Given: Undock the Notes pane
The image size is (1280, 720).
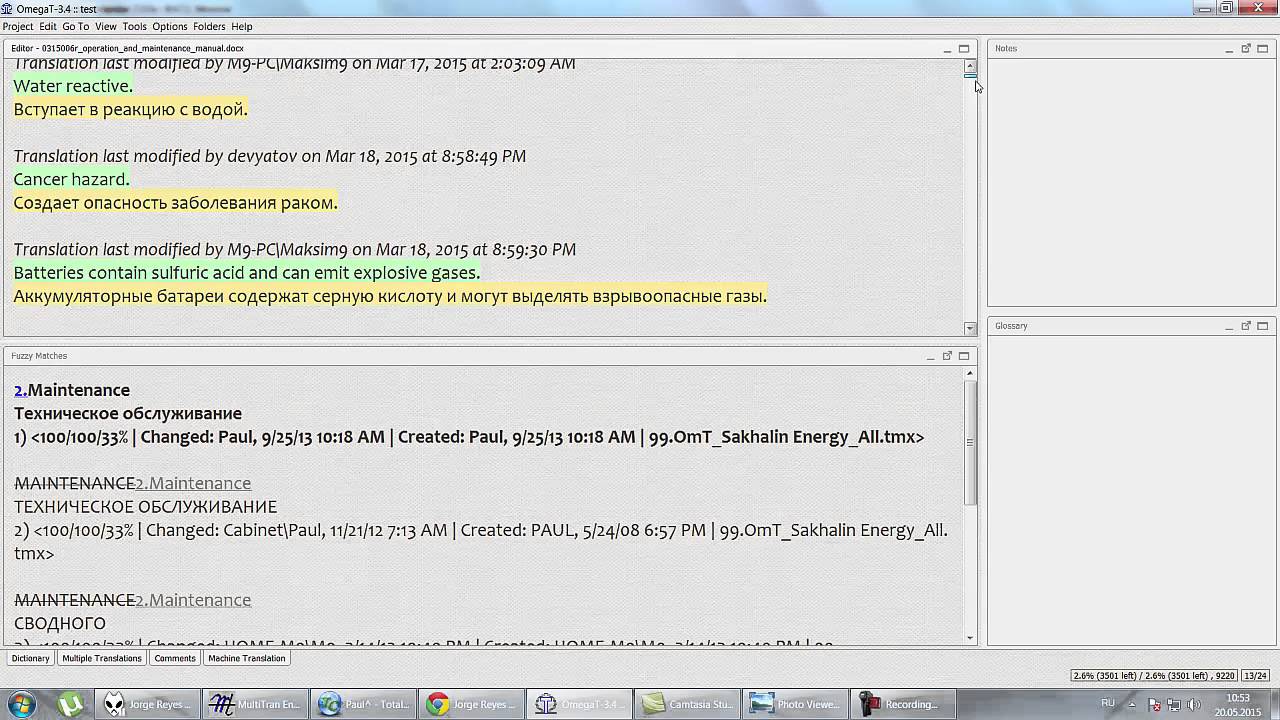Looking at the screenshot, I should pyautogui.click(x=1246, y=48).
